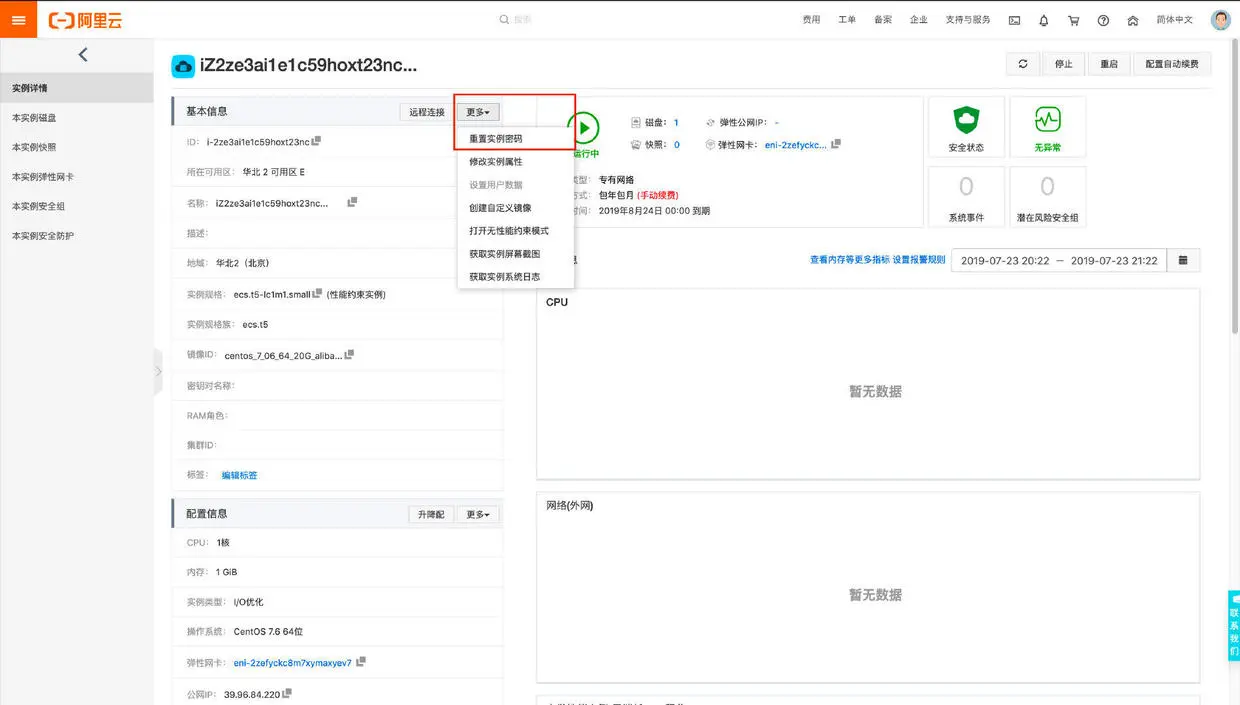Click the monitoring date range field
This screenshot has height=705, width=1240.
[x=1059, y=260]
